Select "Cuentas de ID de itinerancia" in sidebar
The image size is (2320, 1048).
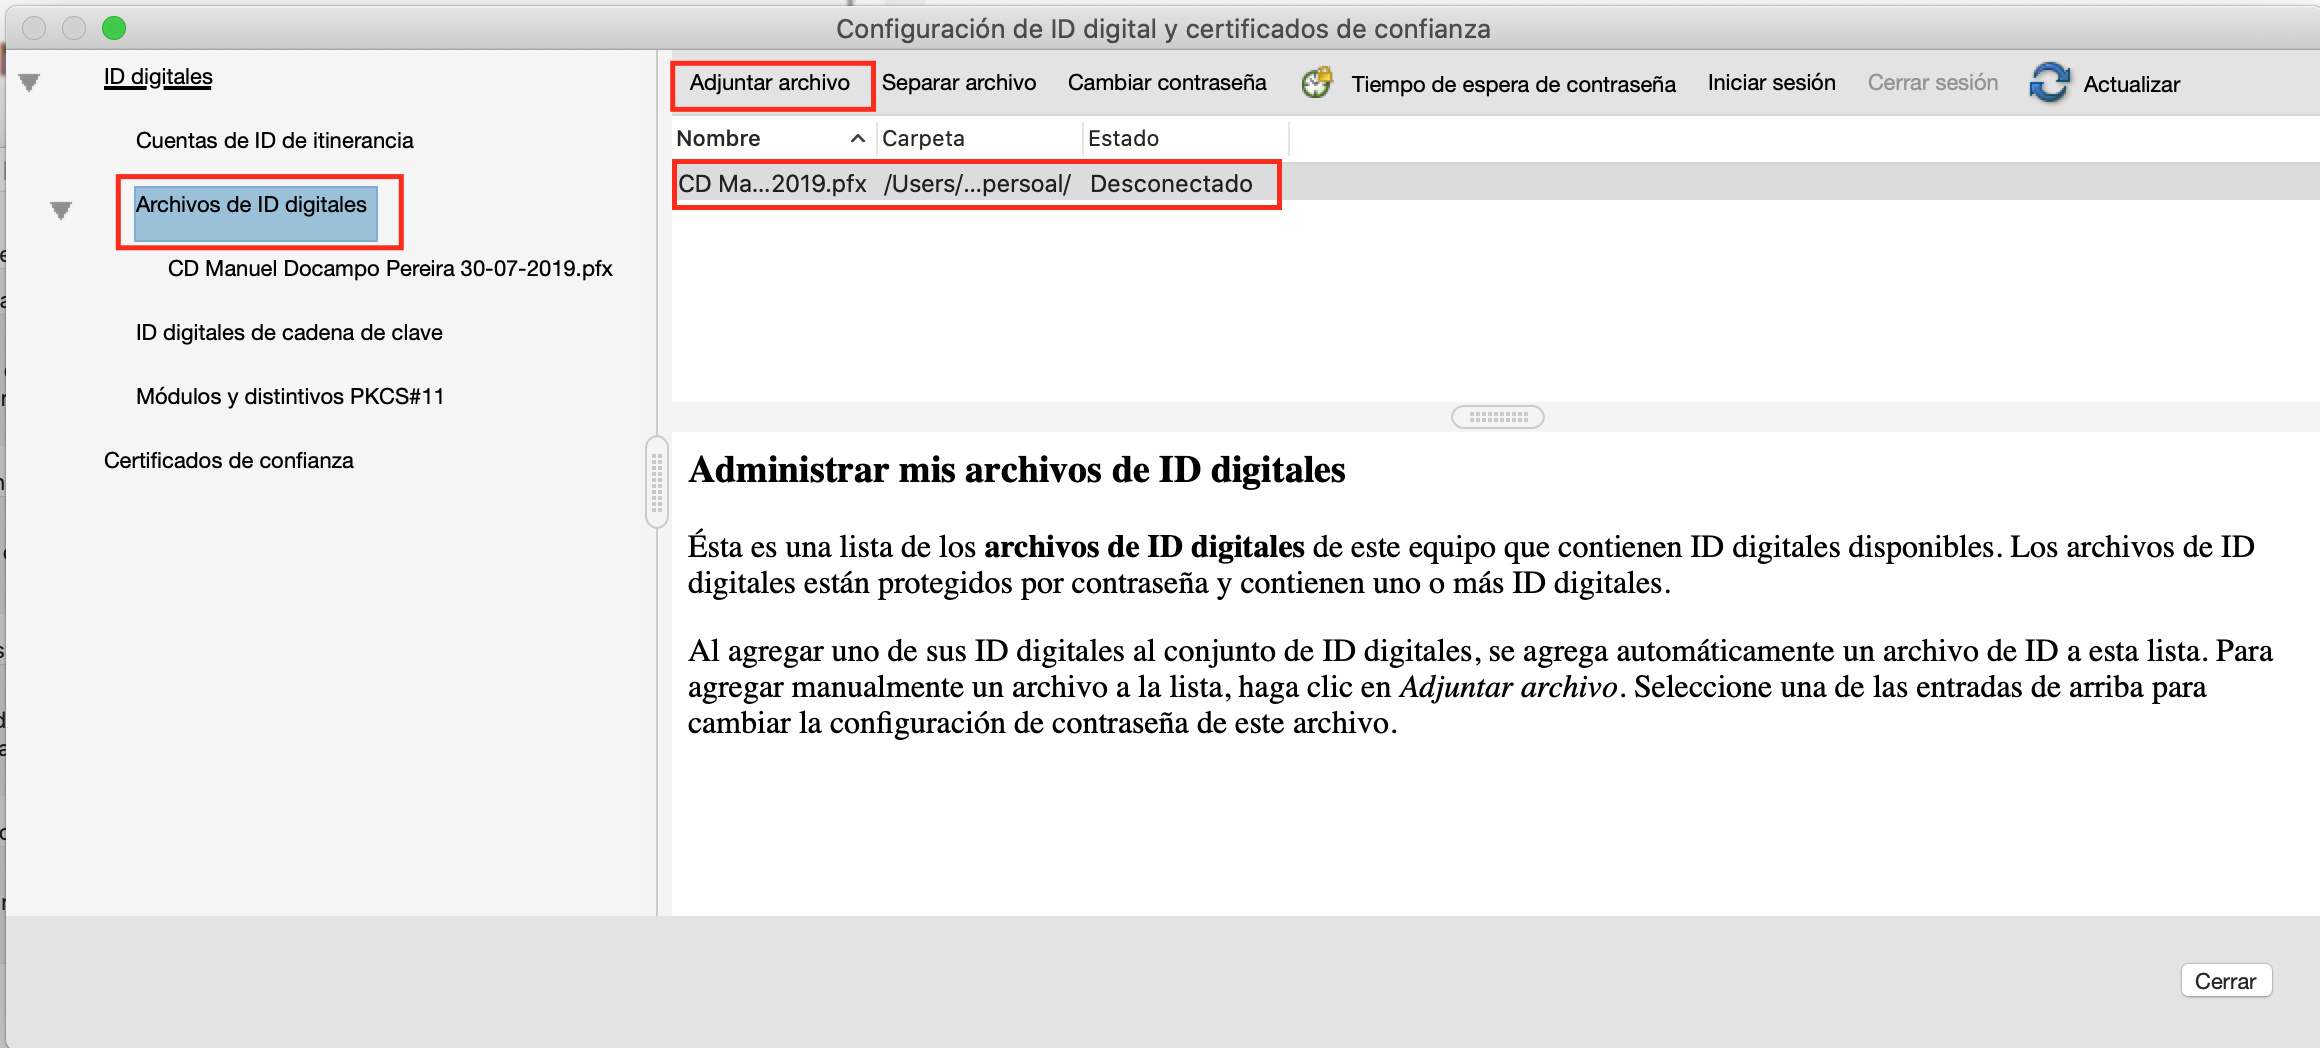(274, 140)
